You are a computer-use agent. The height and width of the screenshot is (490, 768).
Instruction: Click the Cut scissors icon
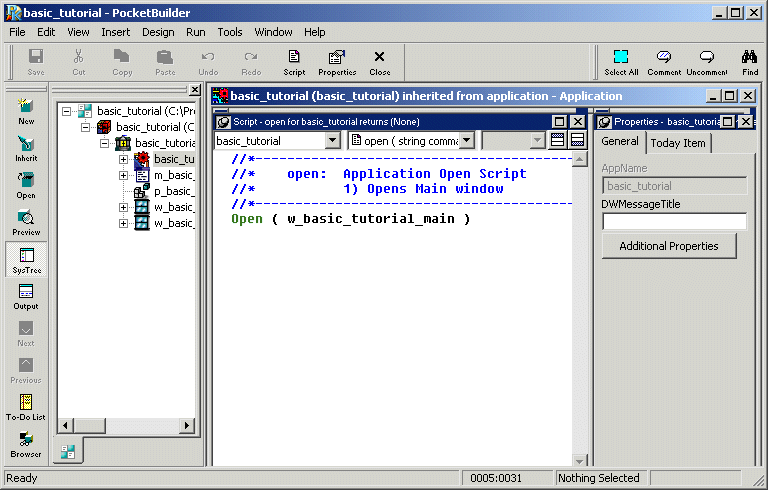point(78,62)
